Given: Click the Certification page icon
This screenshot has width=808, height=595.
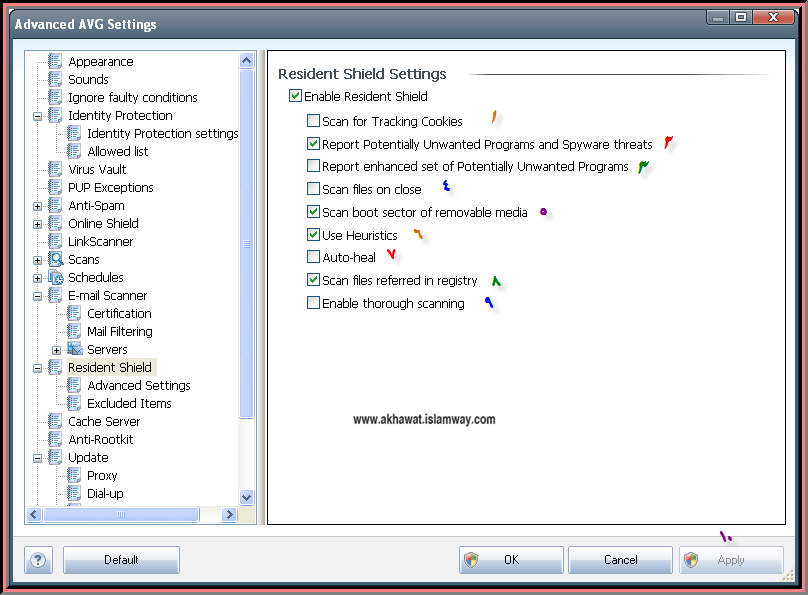Looking at the screenshot, I should click(74, 313).
